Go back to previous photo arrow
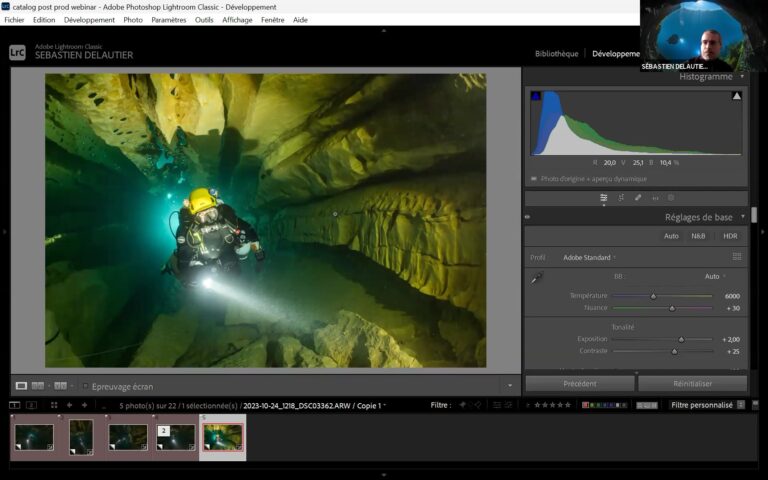The image size is (768, 480). [x=69, y=405]
